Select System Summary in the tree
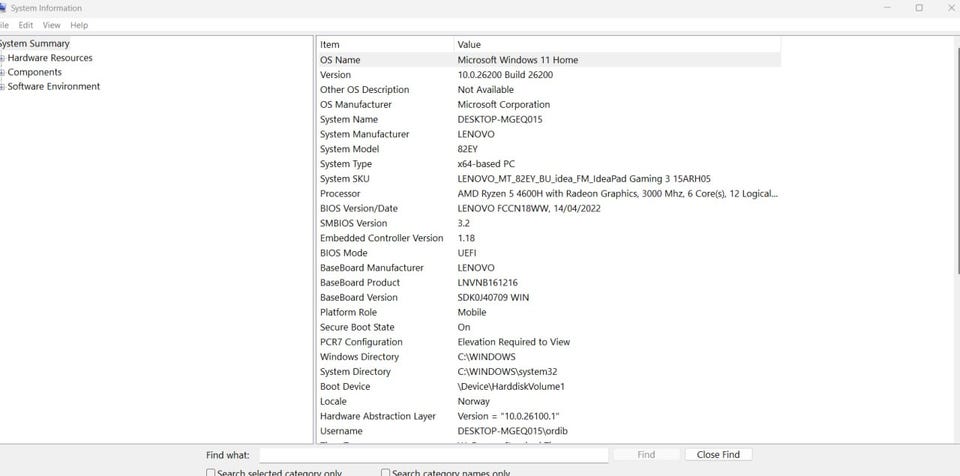This screenshot has width=960, height=476. click(x=34, y=43)
